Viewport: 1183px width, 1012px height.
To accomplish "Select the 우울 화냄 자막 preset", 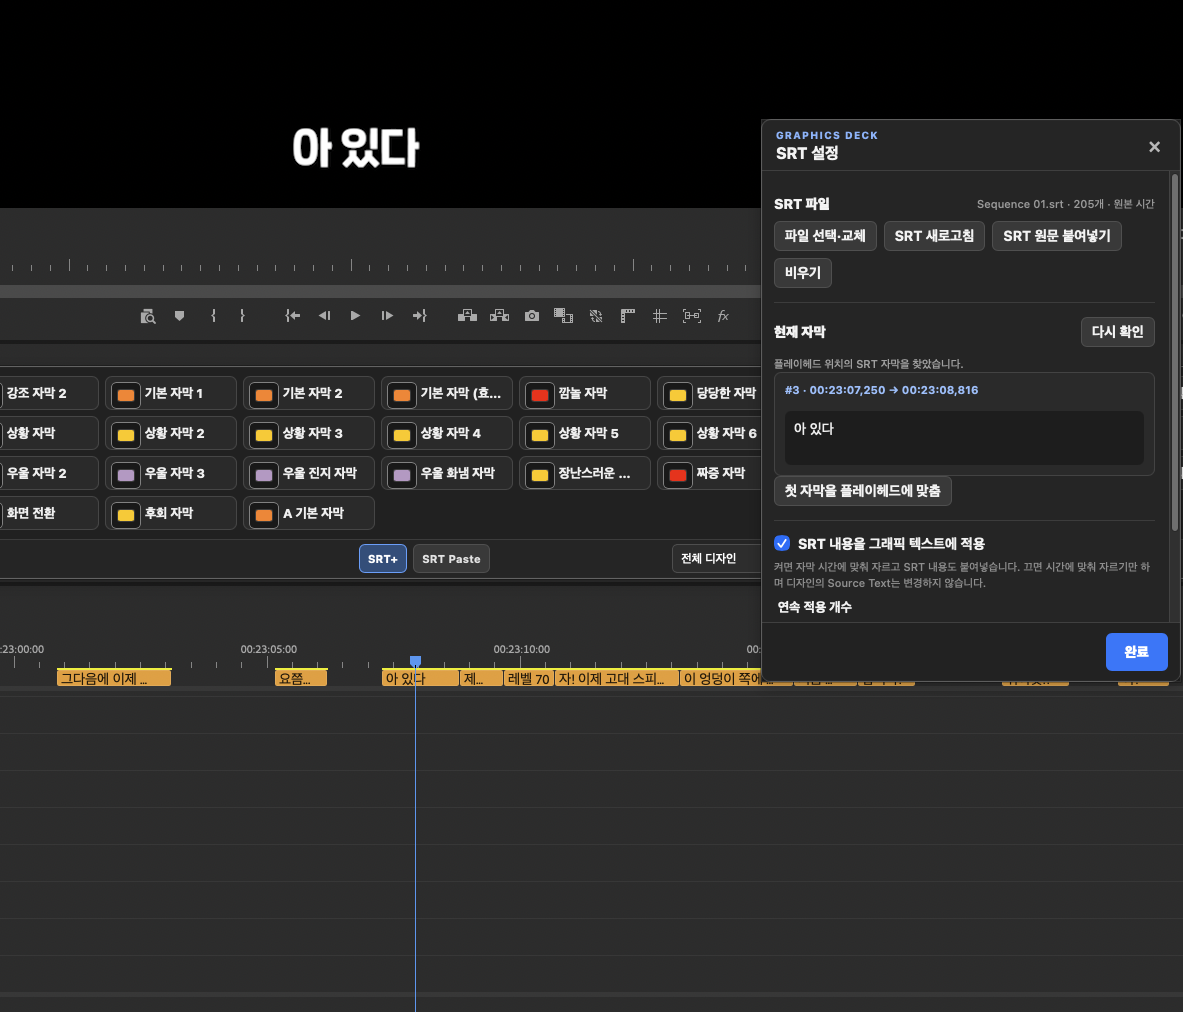I will [x=447, y=473].
